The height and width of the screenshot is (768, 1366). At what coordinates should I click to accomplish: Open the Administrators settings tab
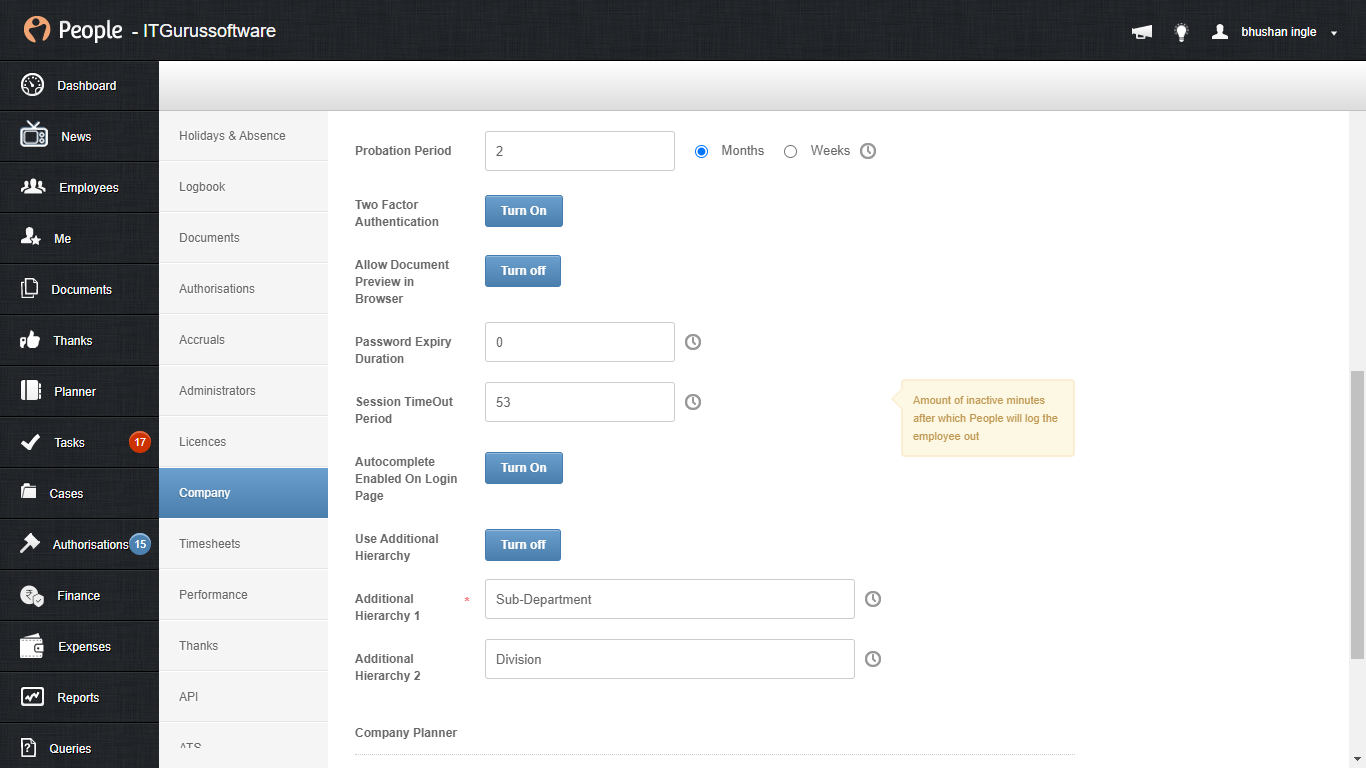[x=243, y=391]
